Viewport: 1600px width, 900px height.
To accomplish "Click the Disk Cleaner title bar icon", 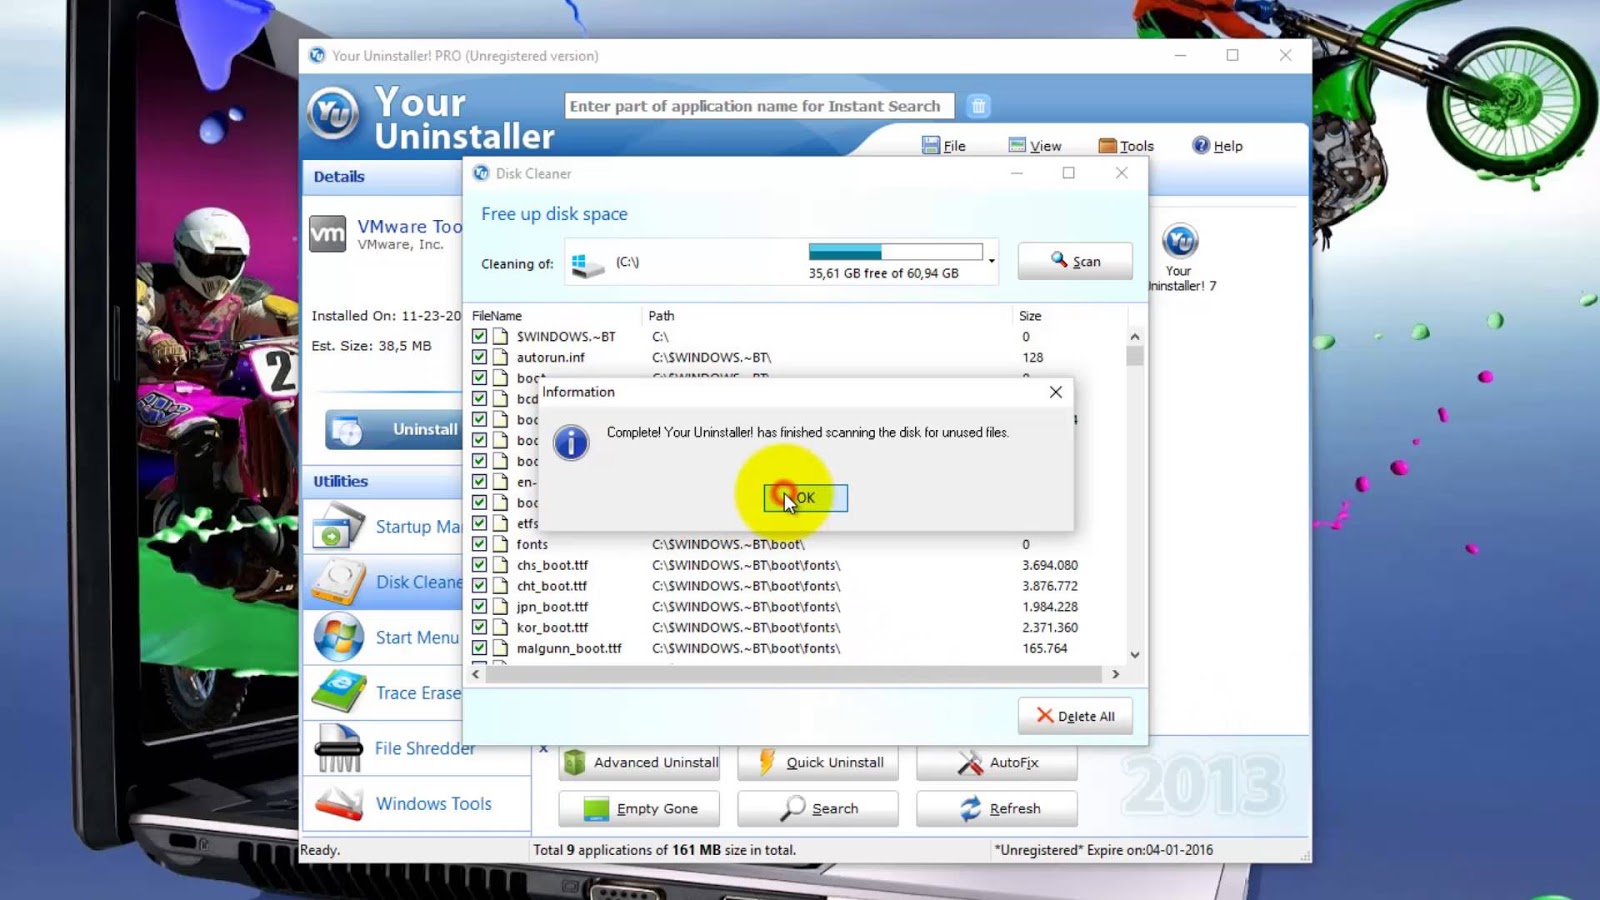I will 481,173.
